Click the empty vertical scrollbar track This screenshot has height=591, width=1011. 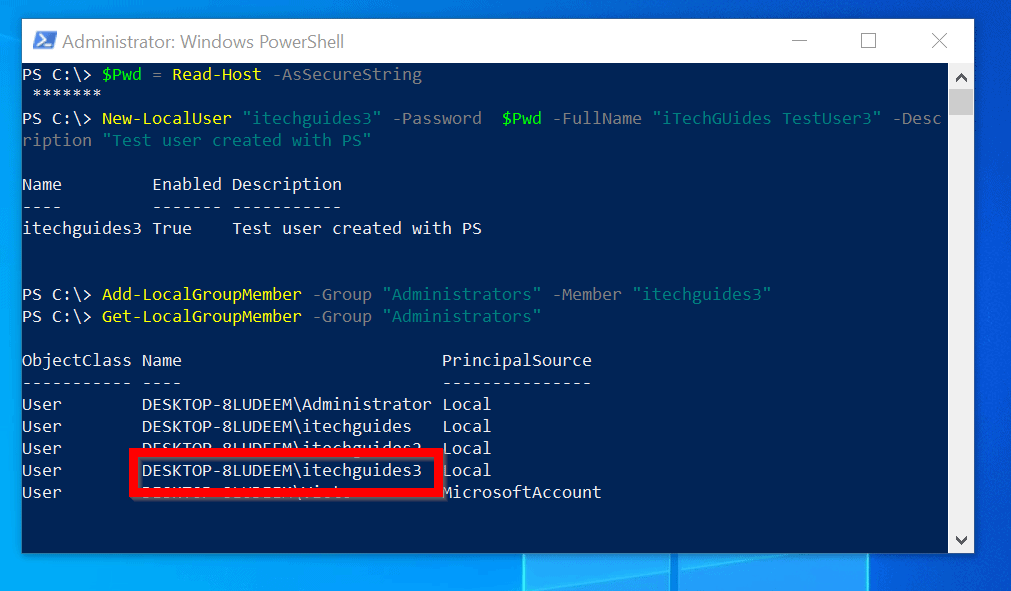point(961,330)
